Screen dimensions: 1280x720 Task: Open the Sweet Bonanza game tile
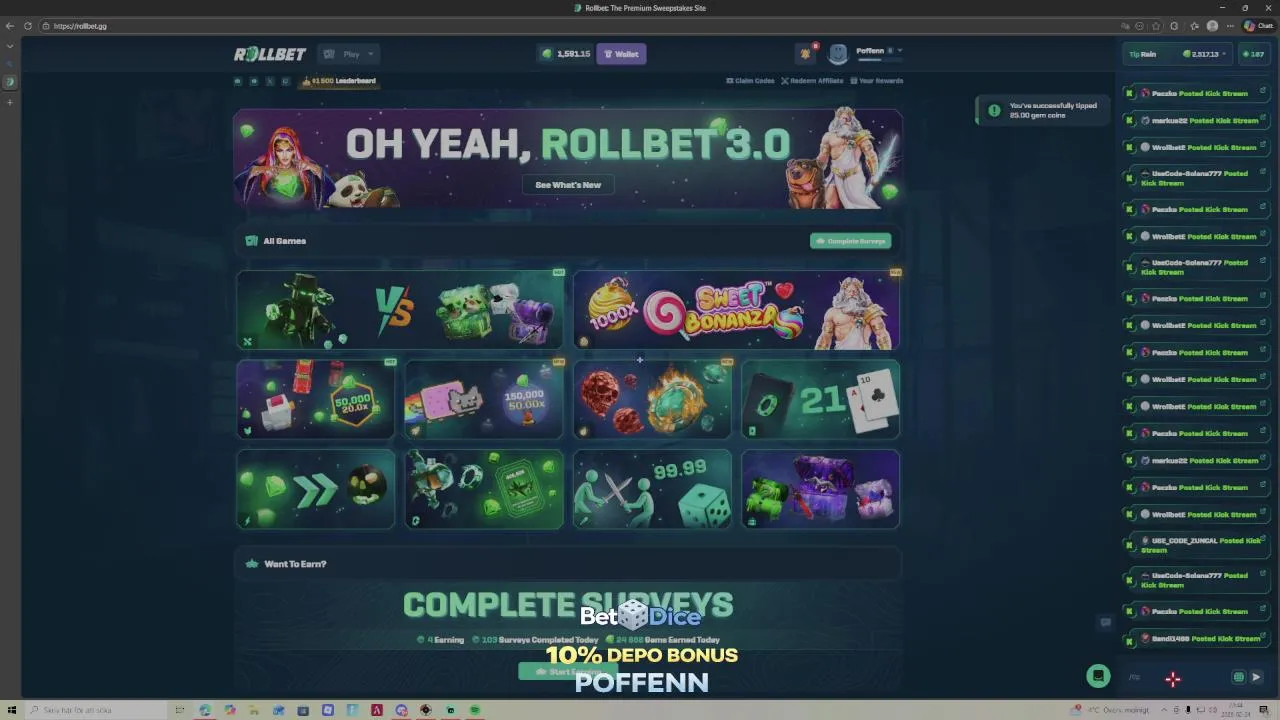pyautogui.click(x=737, y=309)
